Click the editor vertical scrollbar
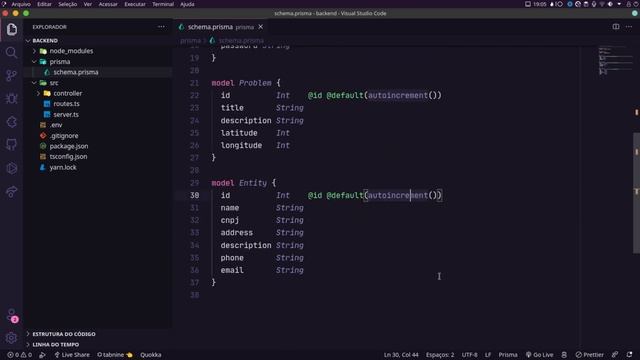The width and height of the screenshot is (640, 360). pyautogui.click(x=636, y=193)
